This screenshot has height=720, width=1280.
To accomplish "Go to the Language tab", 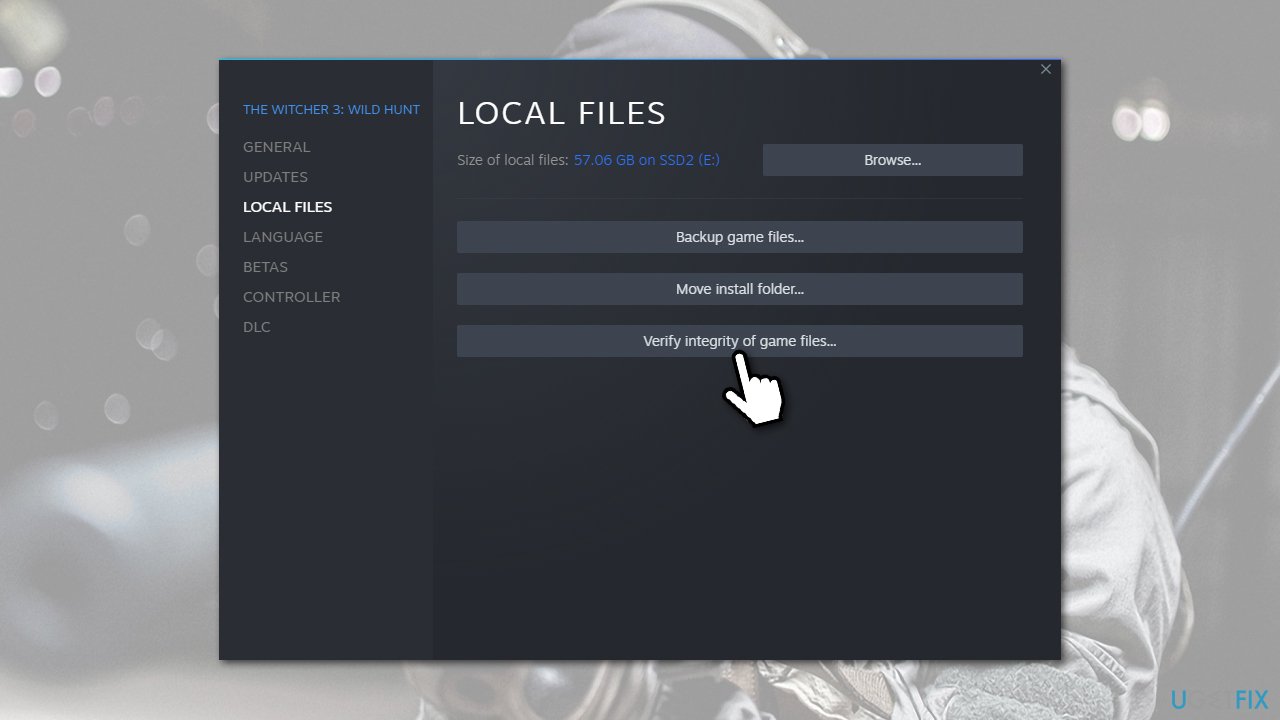I will point(283,237).
